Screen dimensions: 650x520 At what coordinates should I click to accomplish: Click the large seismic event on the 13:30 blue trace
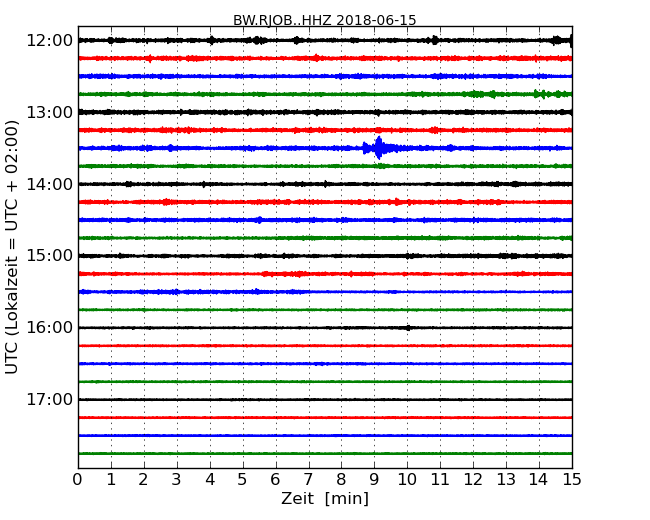point(378,148)
